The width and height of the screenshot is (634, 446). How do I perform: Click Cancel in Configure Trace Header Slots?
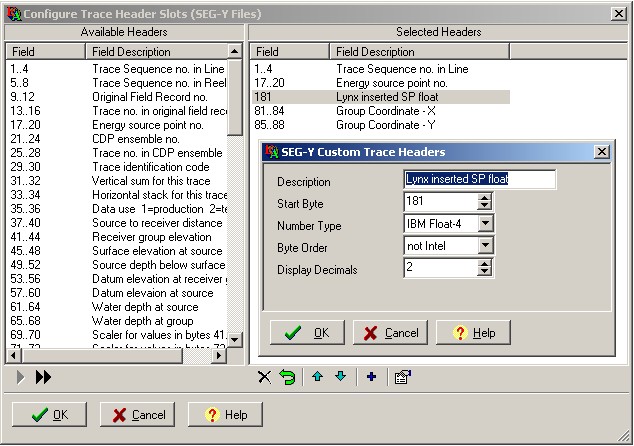137,414
